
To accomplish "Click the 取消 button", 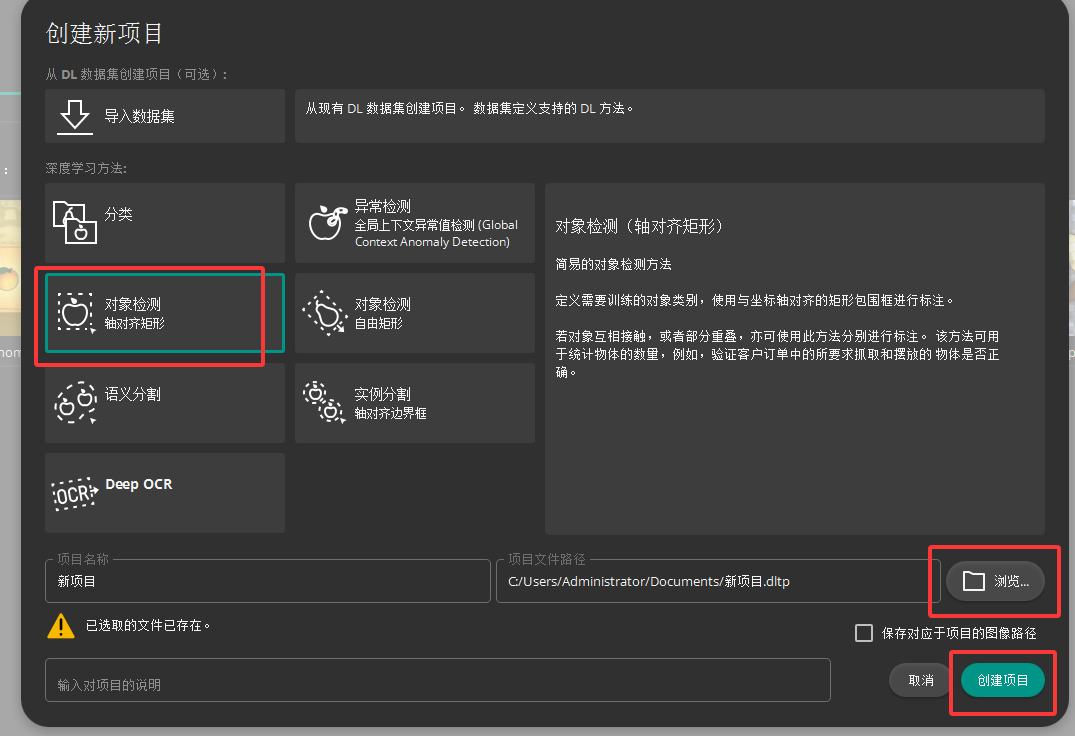I will tap(921, 680).
